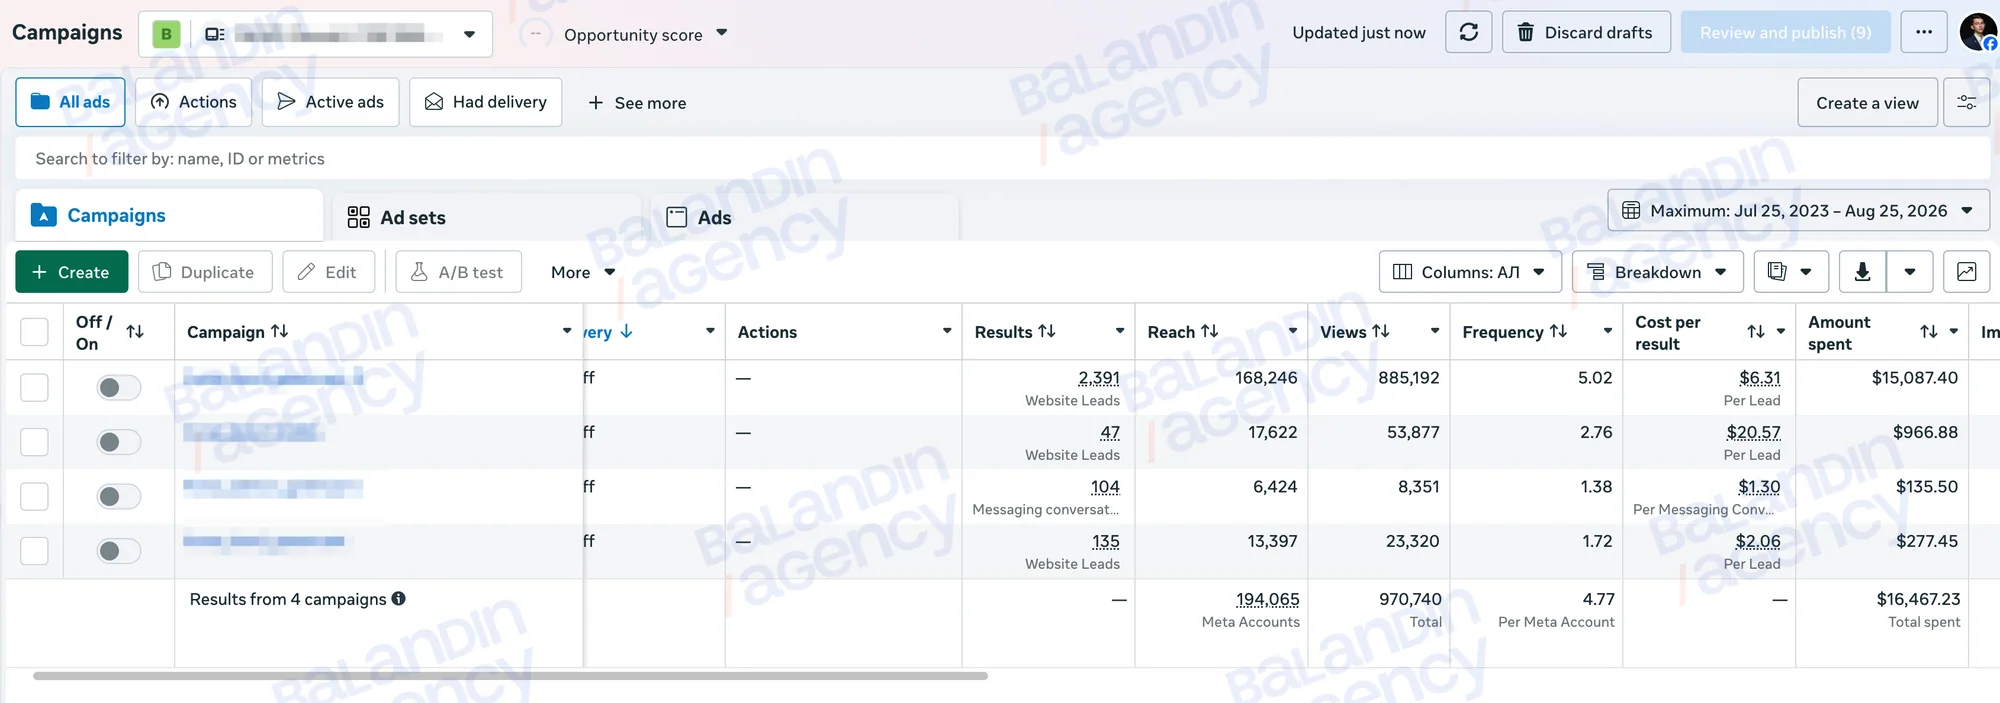Click the horizontal scrollbar under the table
Image resolution: width=2000 pixels, height=703 pixels.
[510, 676]
